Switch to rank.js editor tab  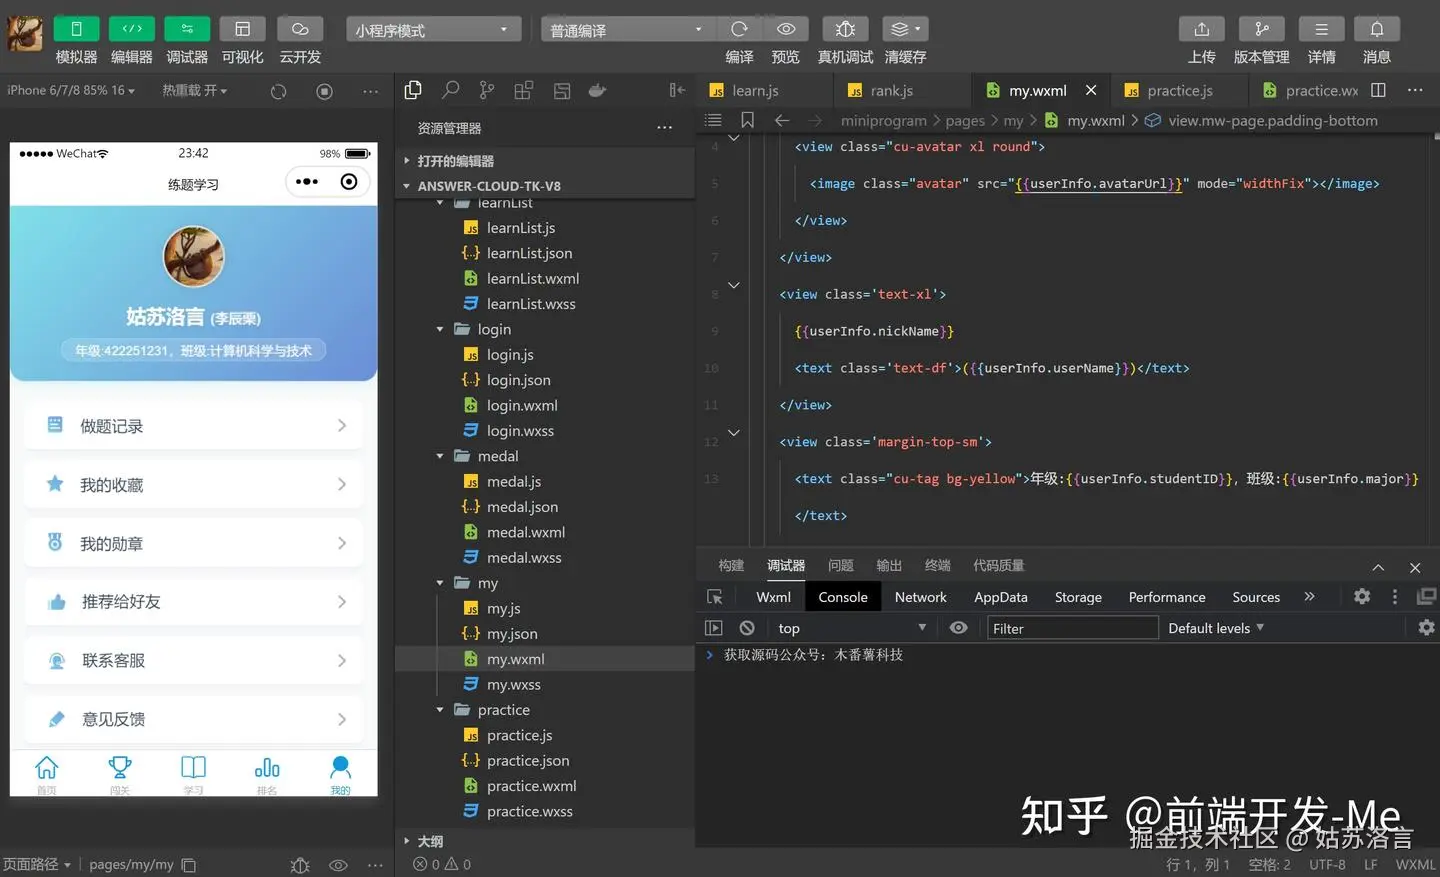click(x=891, y=90)
